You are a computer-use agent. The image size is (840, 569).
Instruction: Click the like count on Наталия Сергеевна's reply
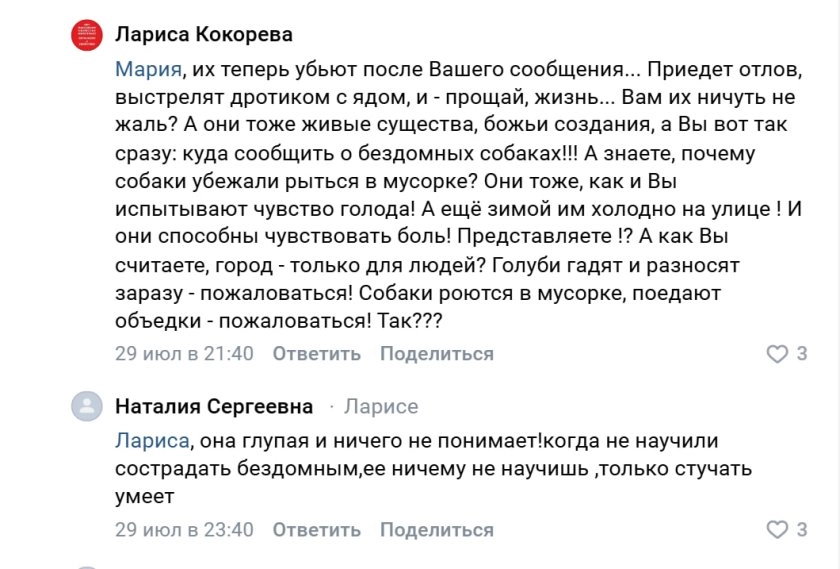point(802,529)
